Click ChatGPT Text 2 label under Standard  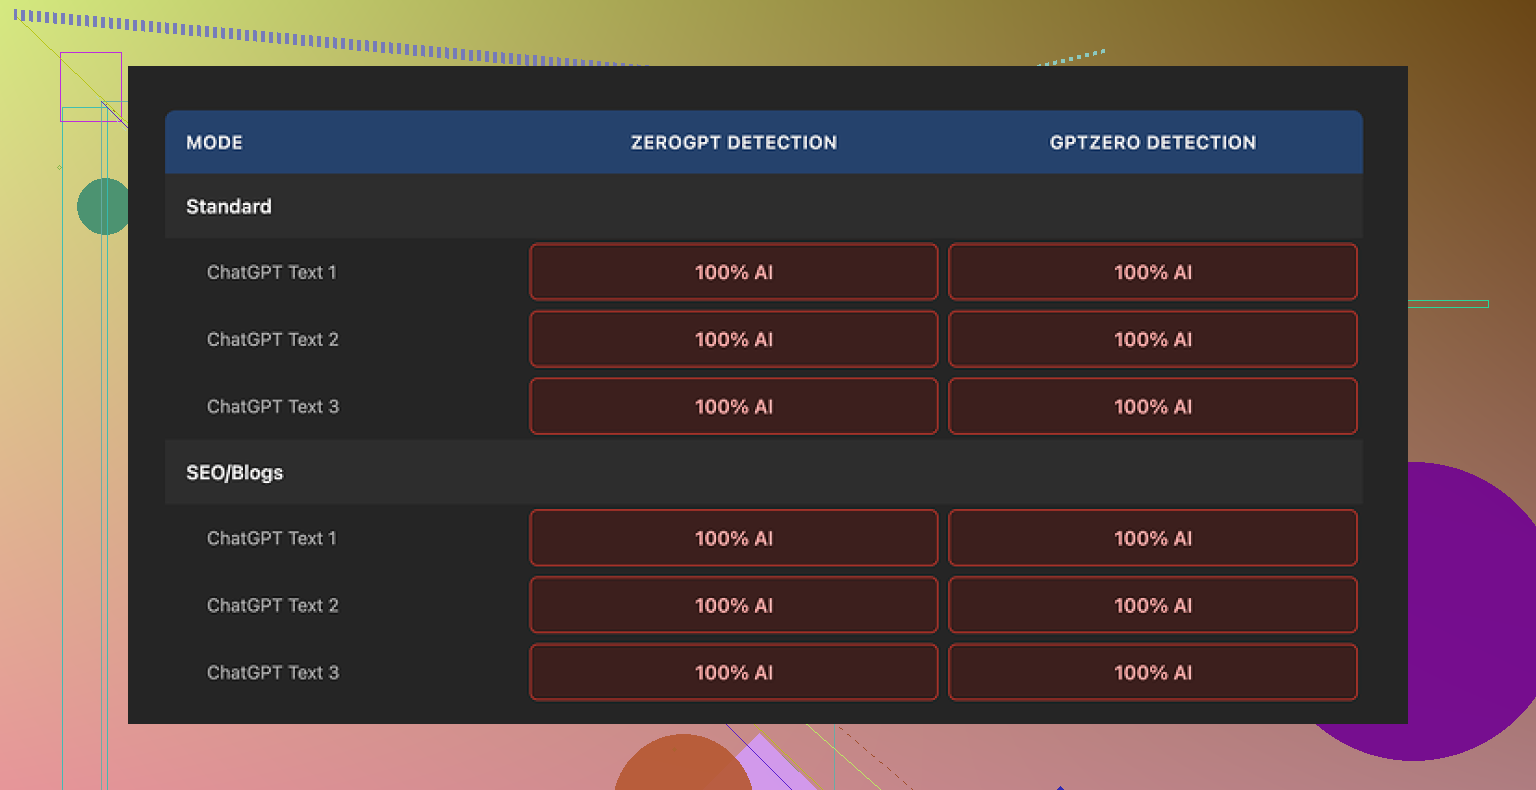[x=273, y=339]
